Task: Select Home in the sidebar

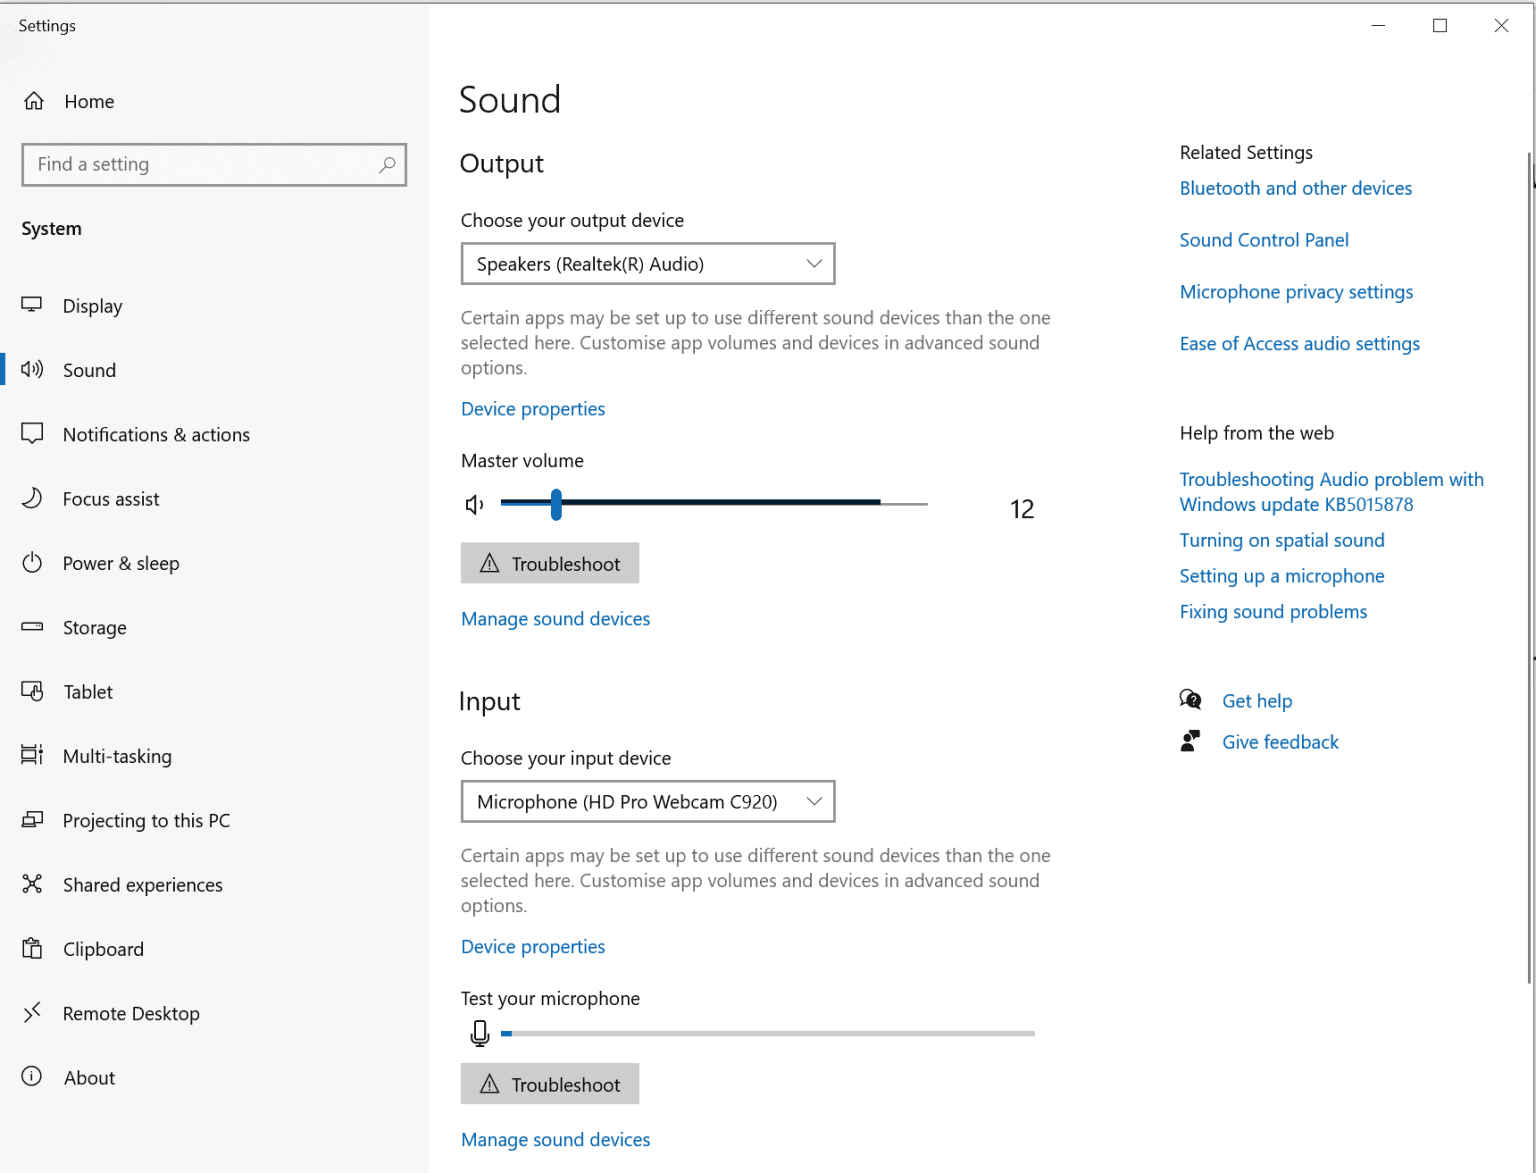Action: pos(88,101)
